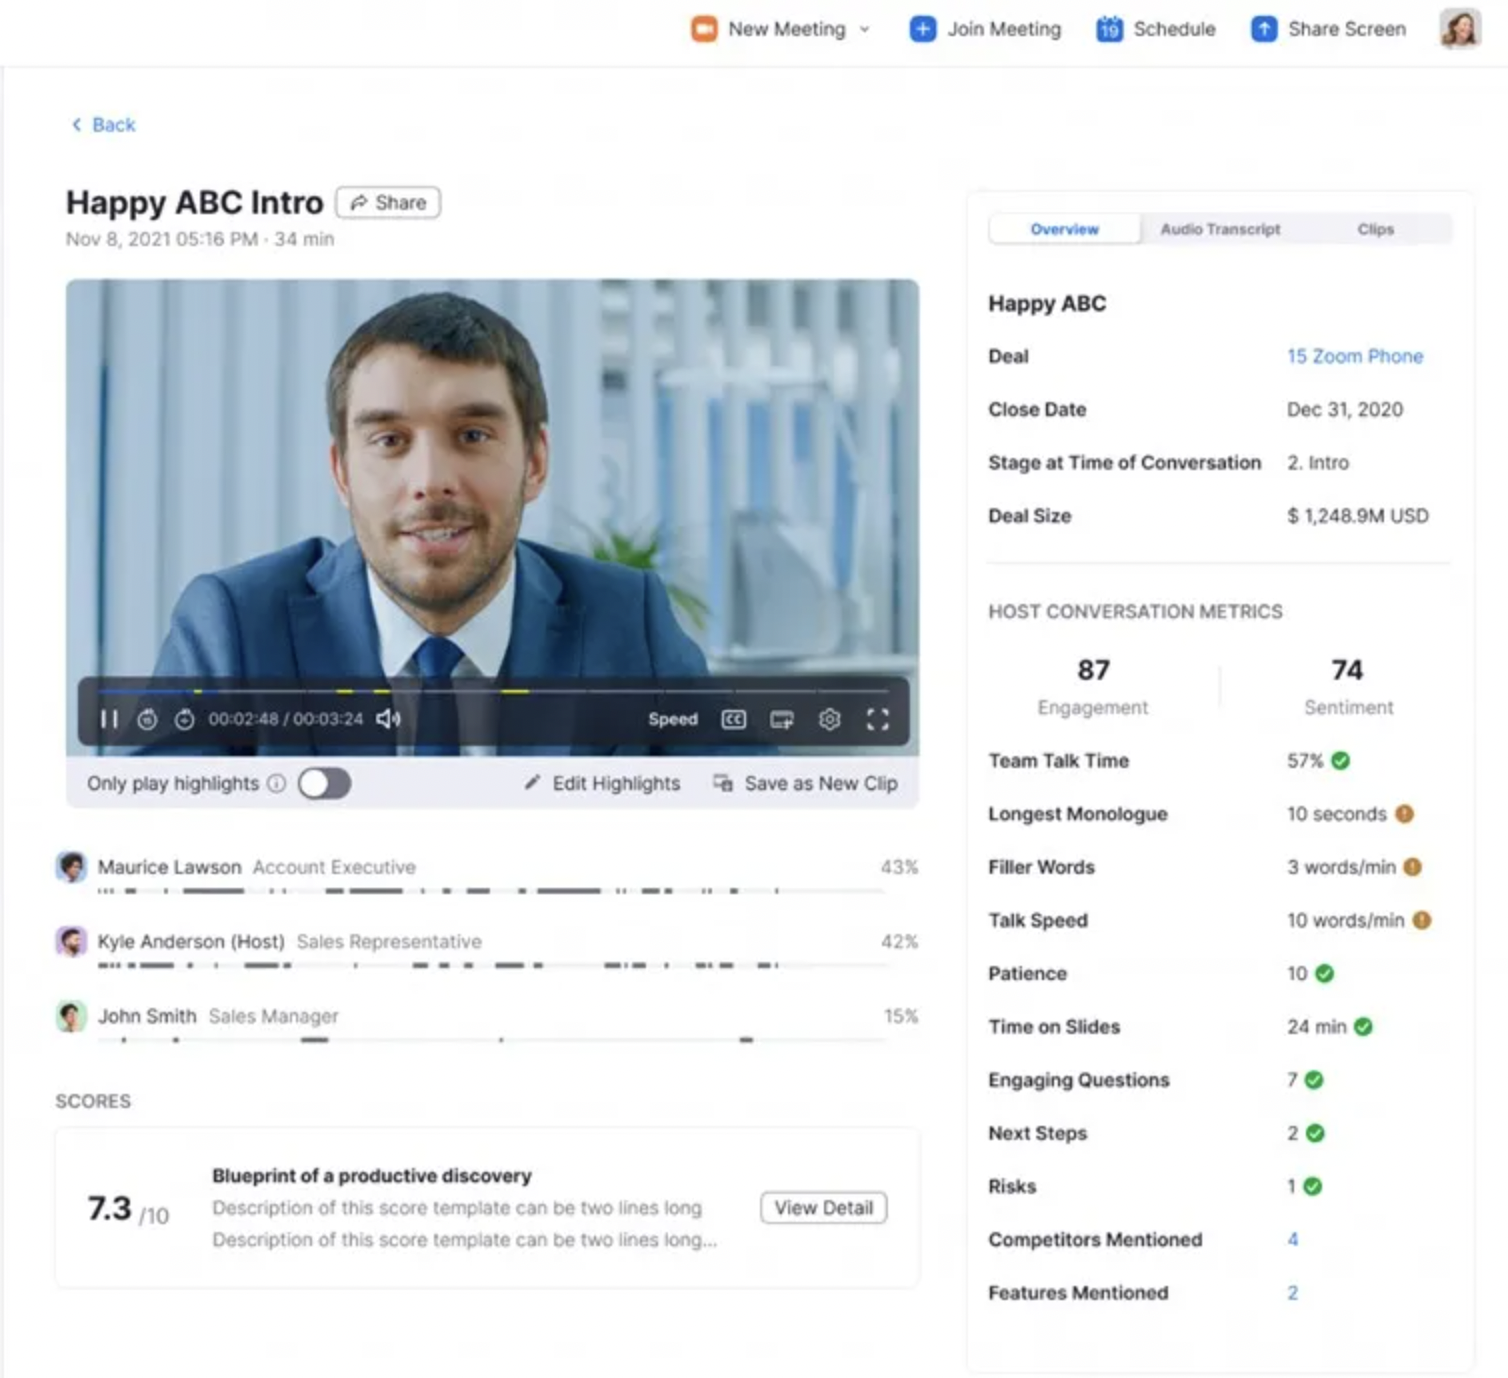
Task: Switch to the Clips tab
Action: 1375,229
